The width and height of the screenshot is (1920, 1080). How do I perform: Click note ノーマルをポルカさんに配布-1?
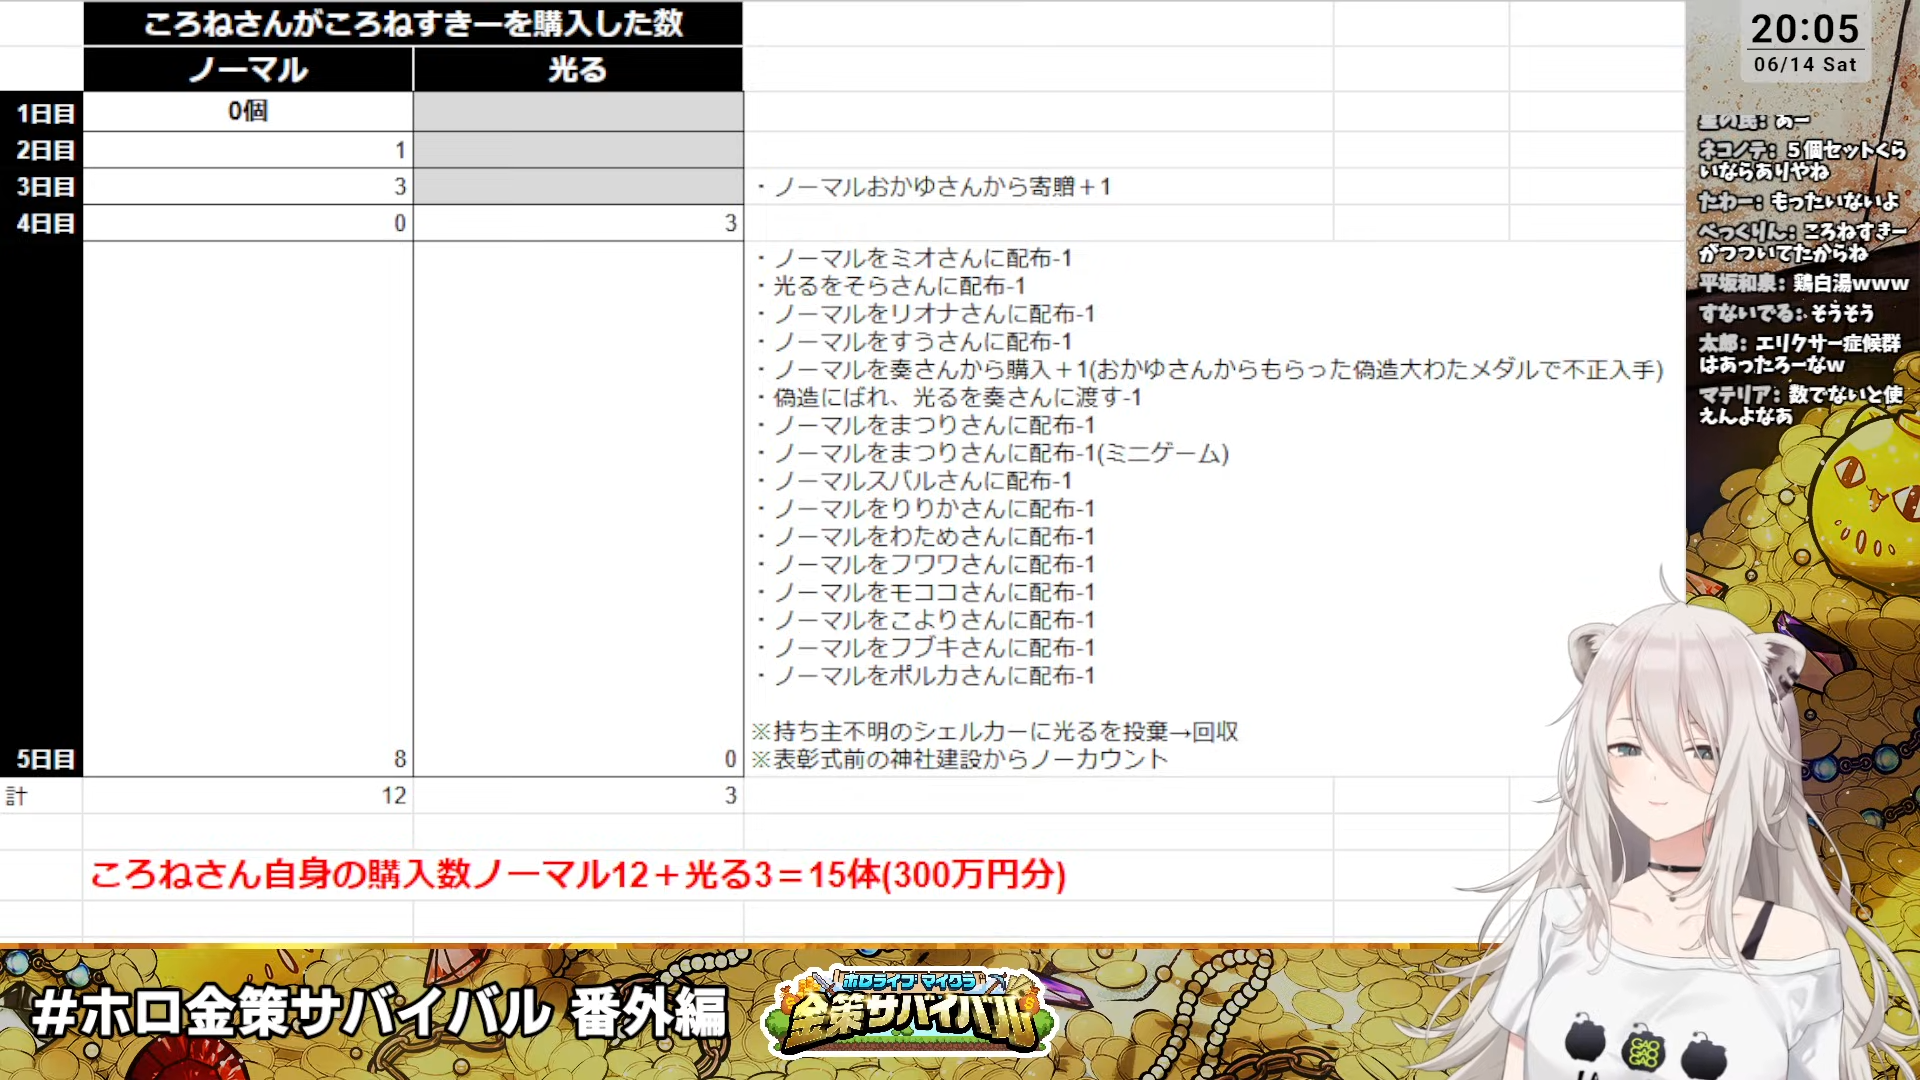925,676
